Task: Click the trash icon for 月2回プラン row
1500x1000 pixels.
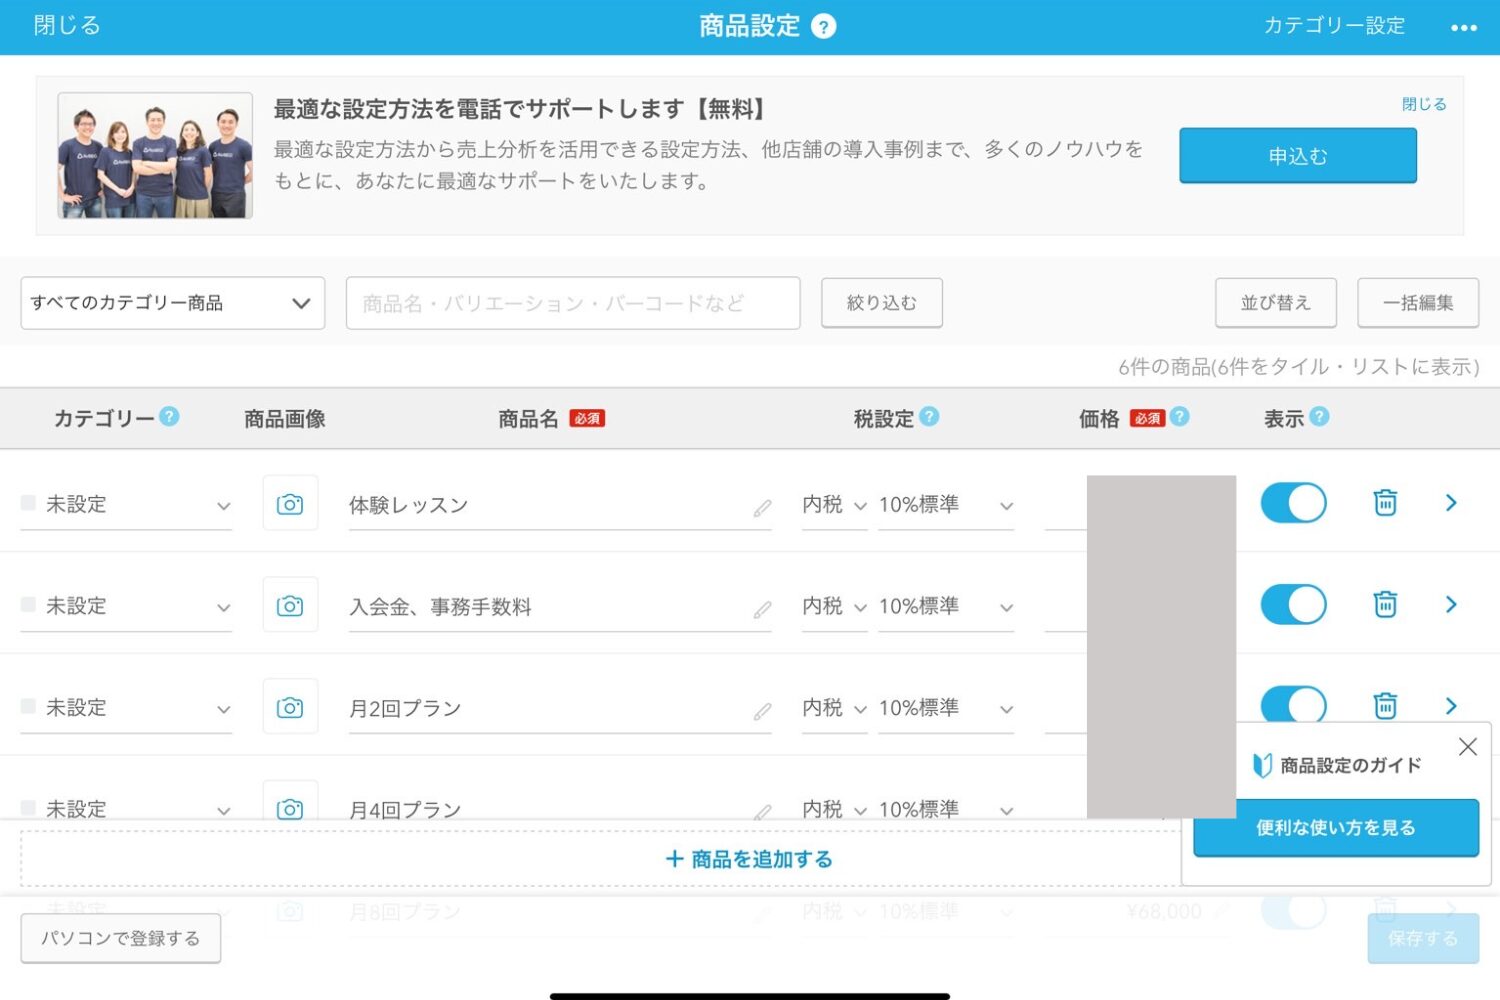Action: point(1384,705)
